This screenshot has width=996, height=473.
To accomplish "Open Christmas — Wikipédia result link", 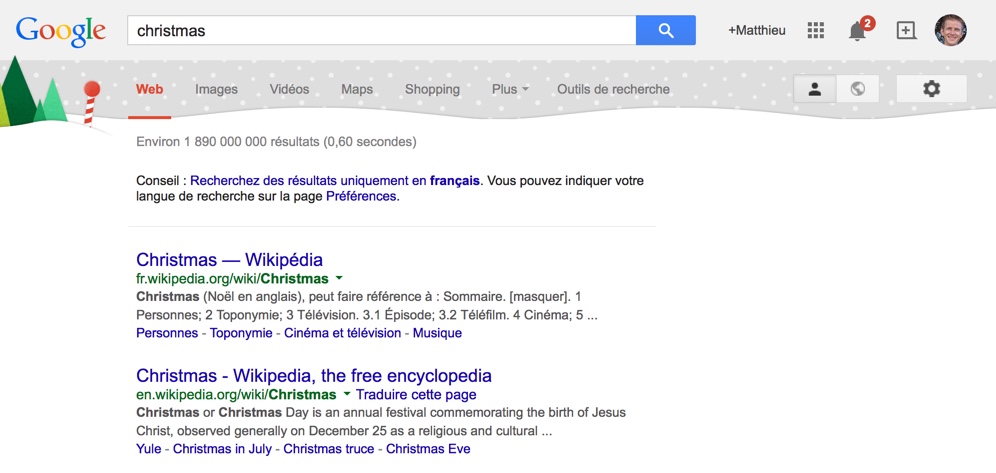I will point(229,259).
